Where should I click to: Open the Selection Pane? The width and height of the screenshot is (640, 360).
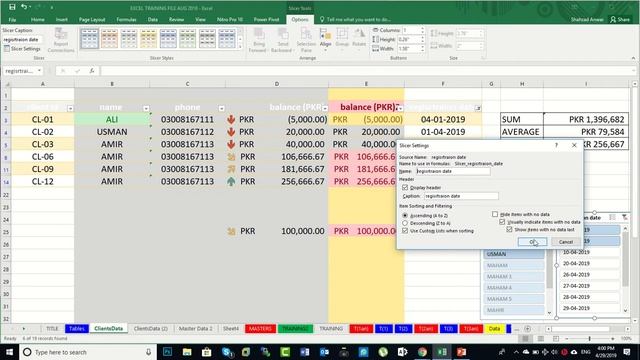coord(306,40)
